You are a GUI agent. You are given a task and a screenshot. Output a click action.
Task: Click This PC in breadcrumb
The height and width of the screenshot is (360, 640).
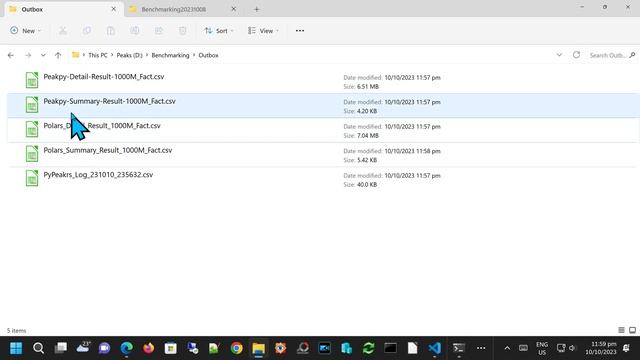coord(98,55)
